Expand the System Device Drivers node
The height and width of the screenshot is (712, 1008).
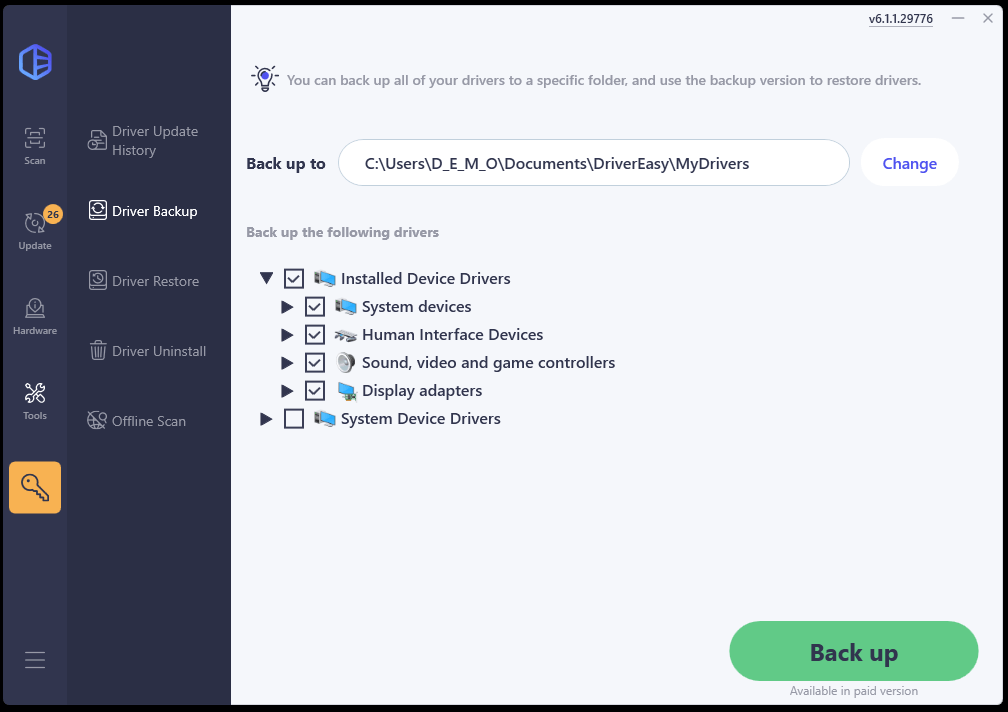(x=266, y=418)
